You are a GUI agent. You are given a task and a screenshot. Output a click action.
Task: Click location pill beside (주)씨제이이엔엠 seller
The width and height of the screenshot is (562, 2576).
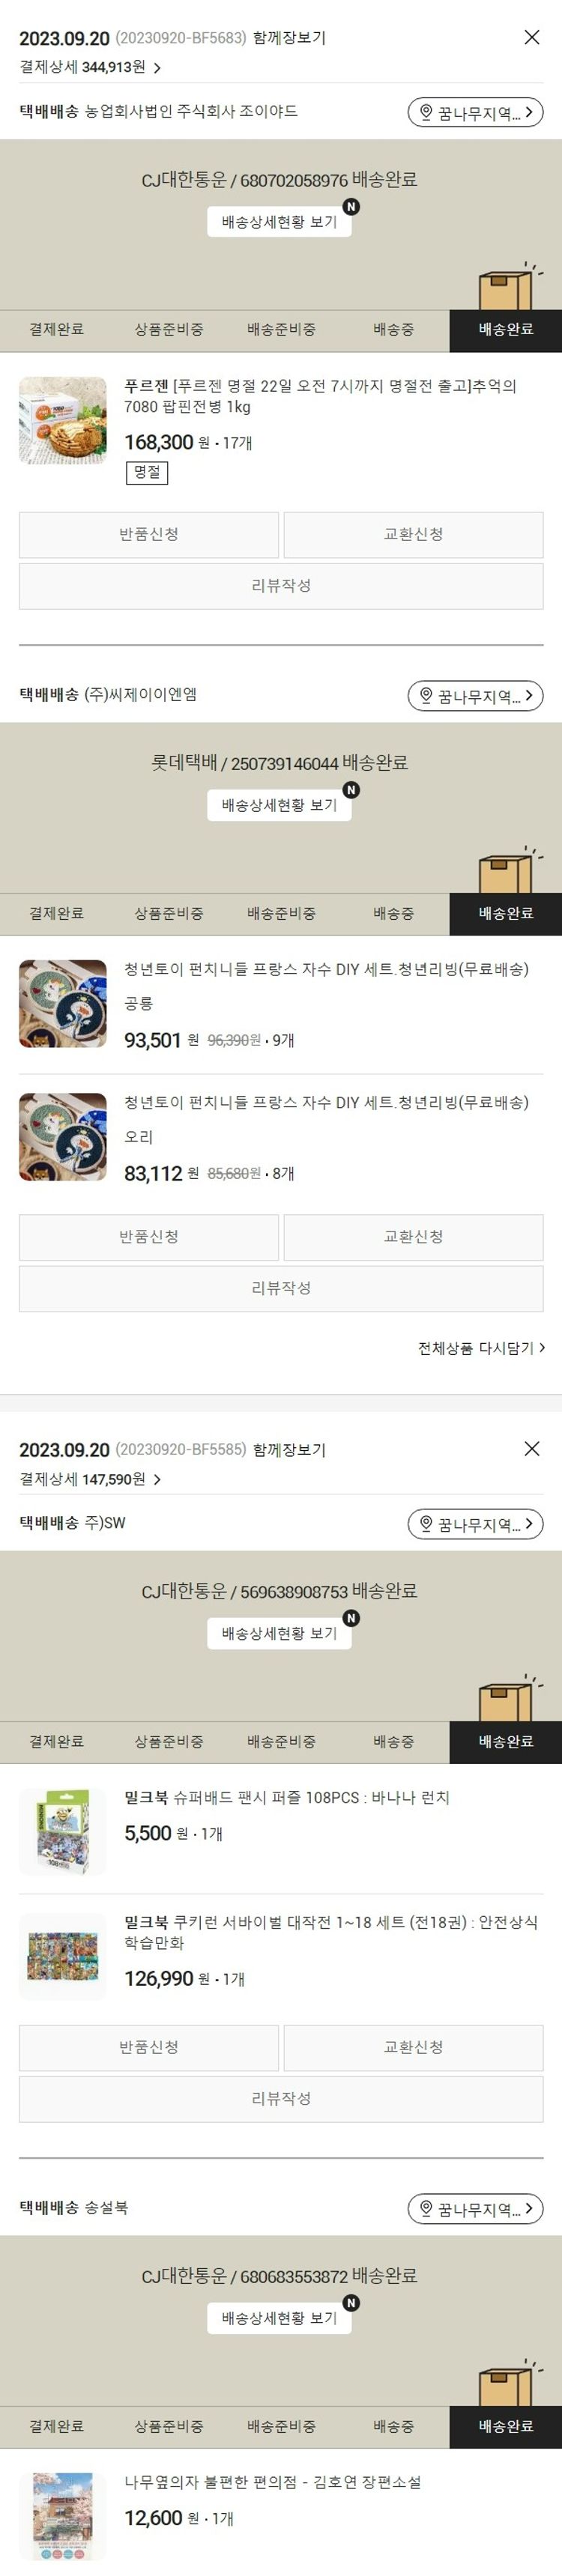(475, 695)
